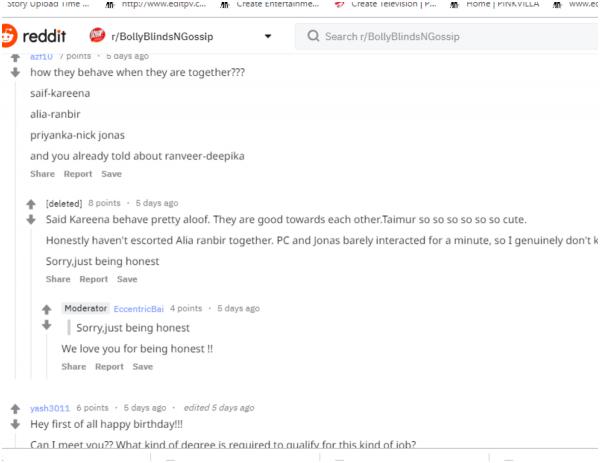Save the 'We love you' comment
The height and width of the screenshot is (463, 600).
(x=143, y=367)
